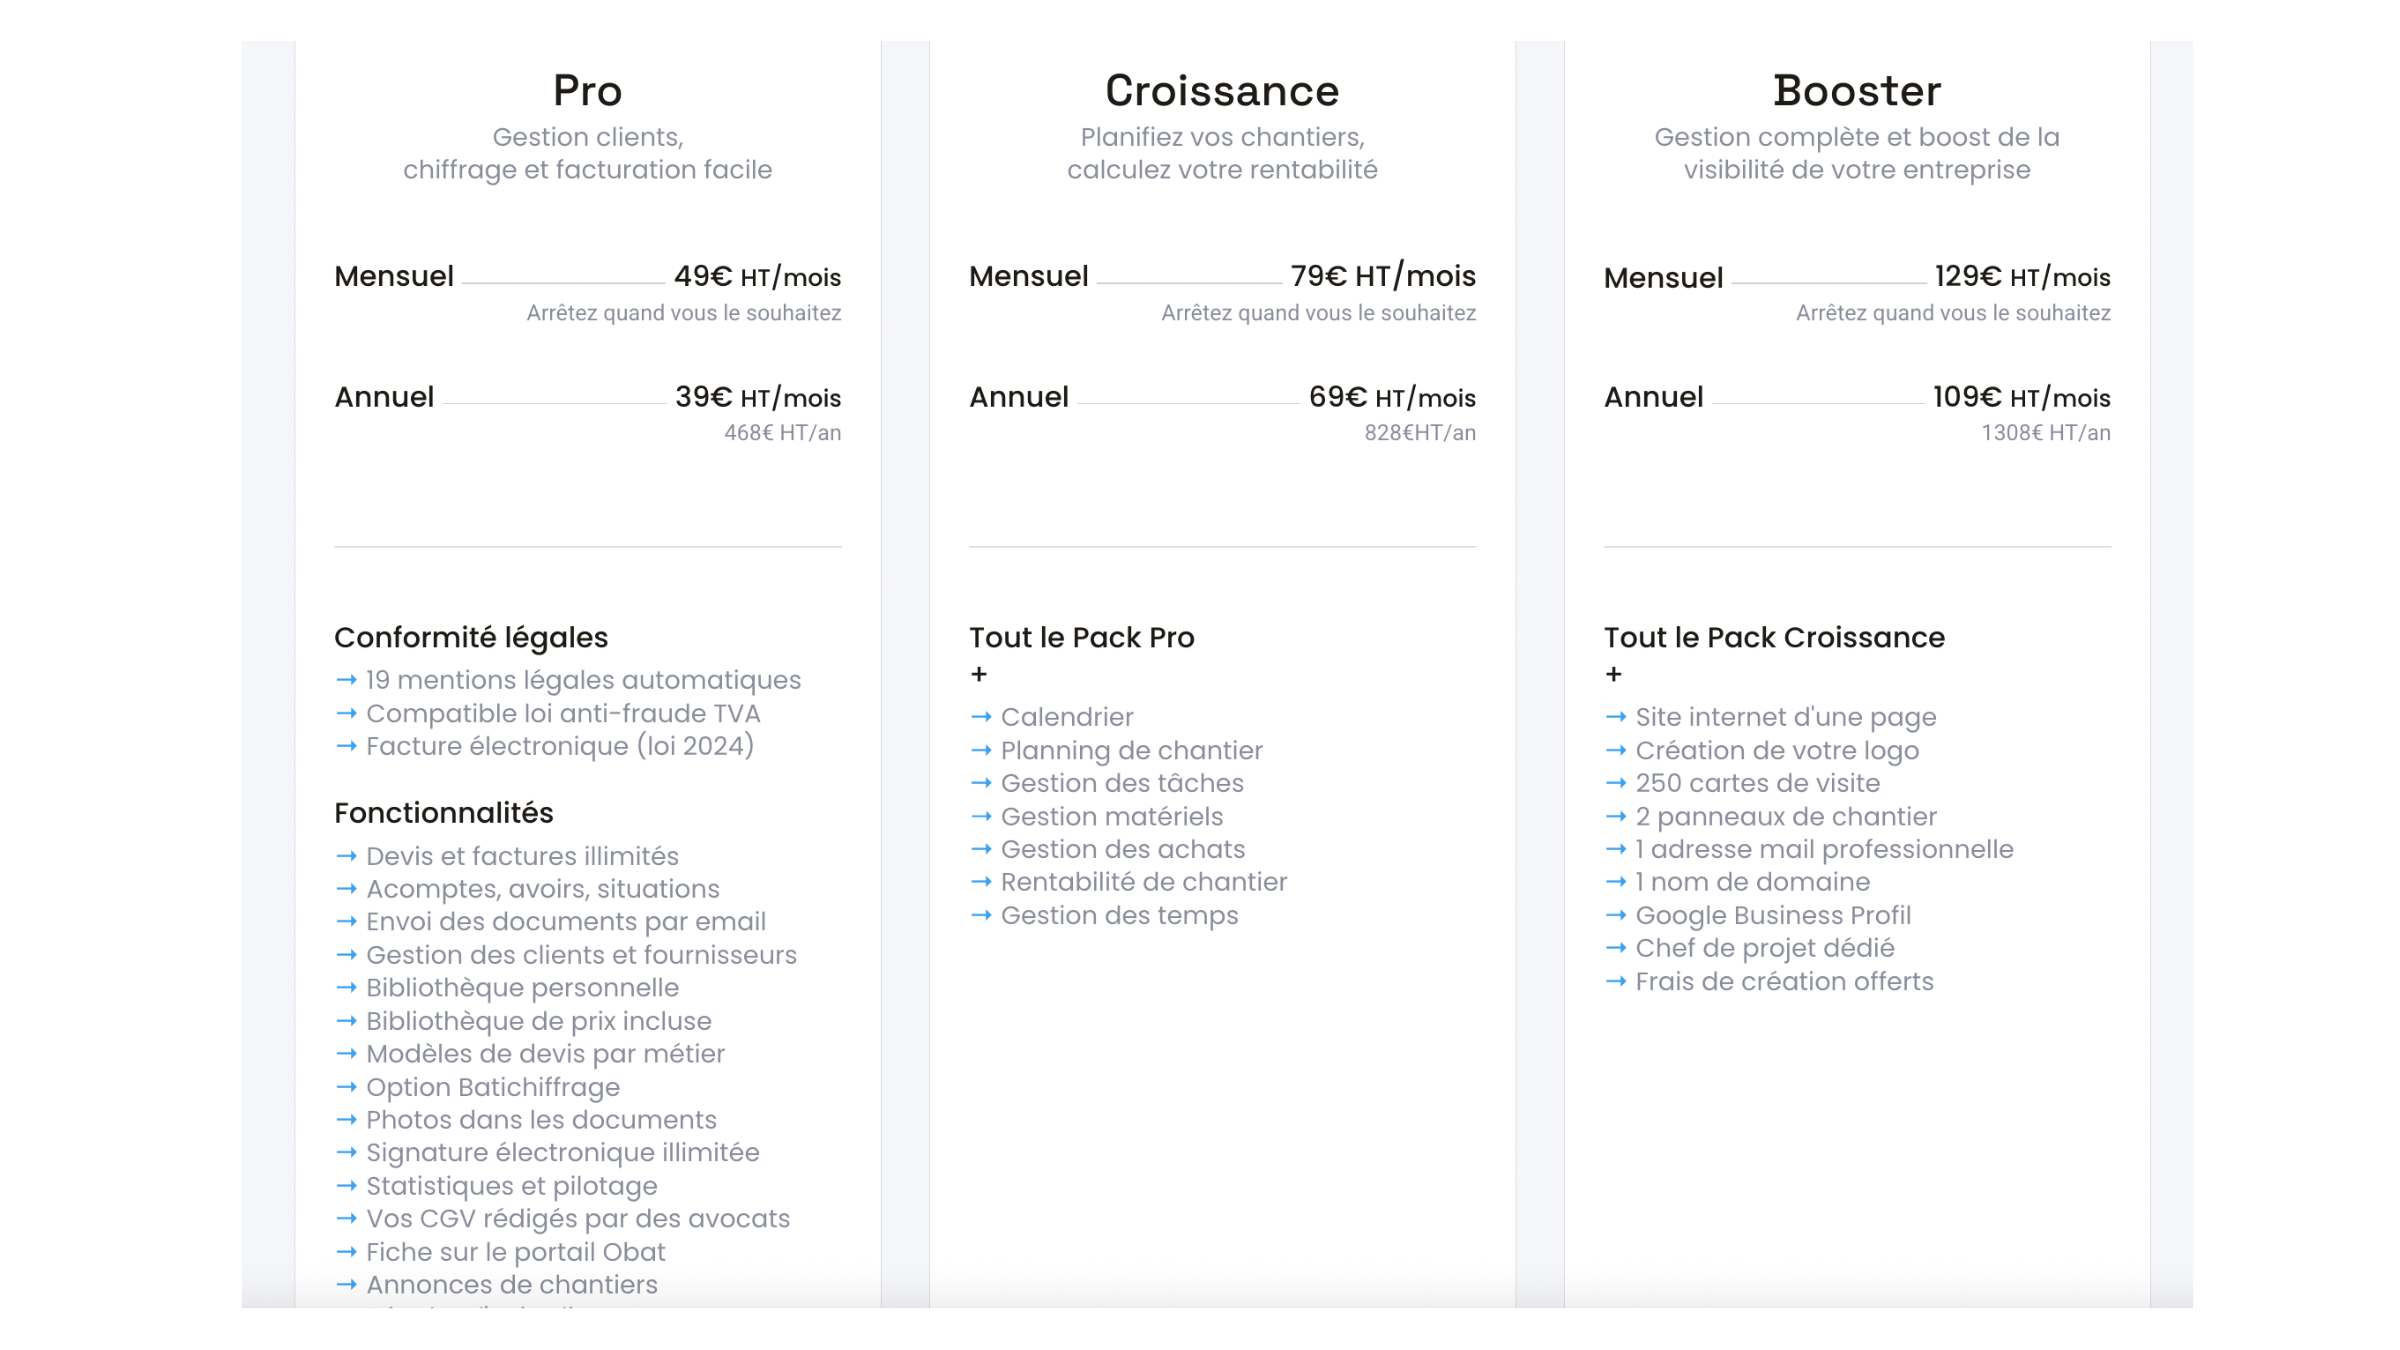Click the arrow beside Frais de création offerts
Viewport: 2400px width, 1350px height.
1616,981
